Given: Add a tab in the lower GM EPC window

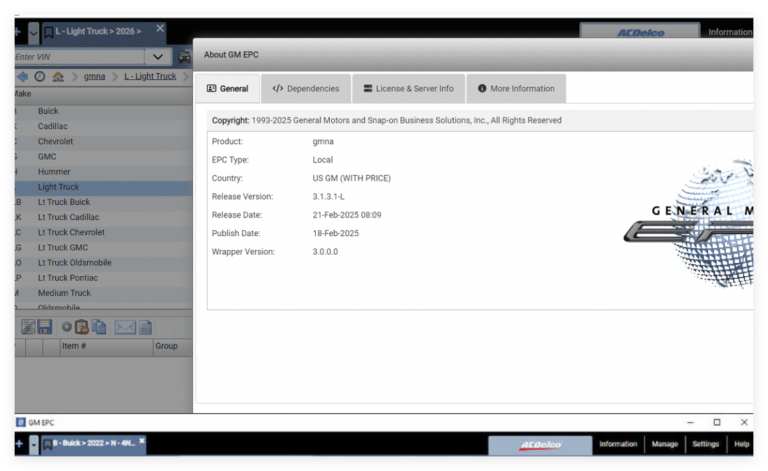Looking at the screenshot, I should tap(19, 444).
